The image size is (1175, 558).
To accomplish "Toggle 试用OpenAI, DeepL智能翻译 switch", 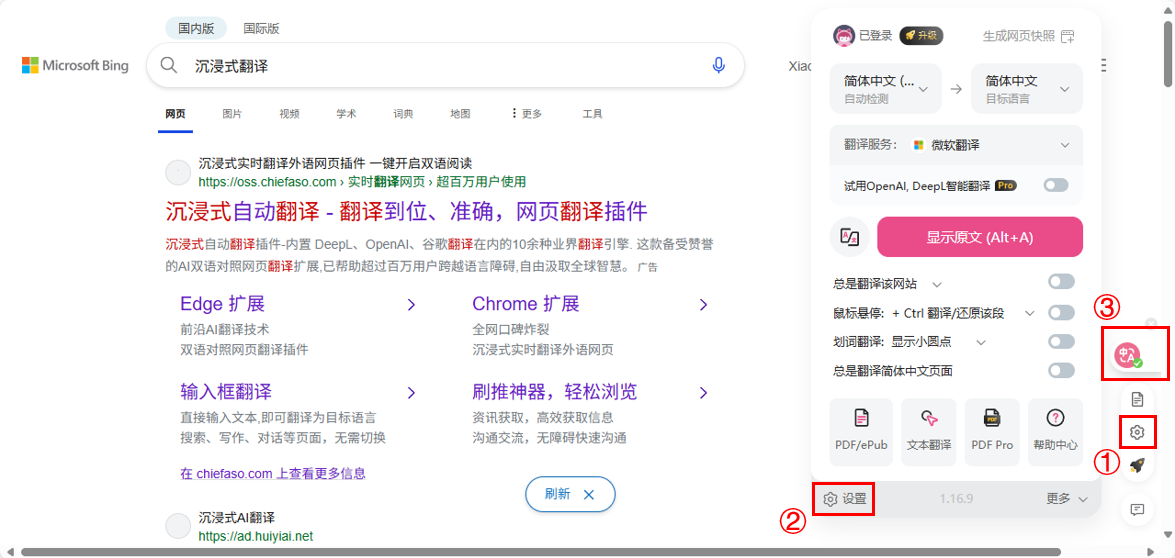I will pyautogui.click(x=1056, y=185).
